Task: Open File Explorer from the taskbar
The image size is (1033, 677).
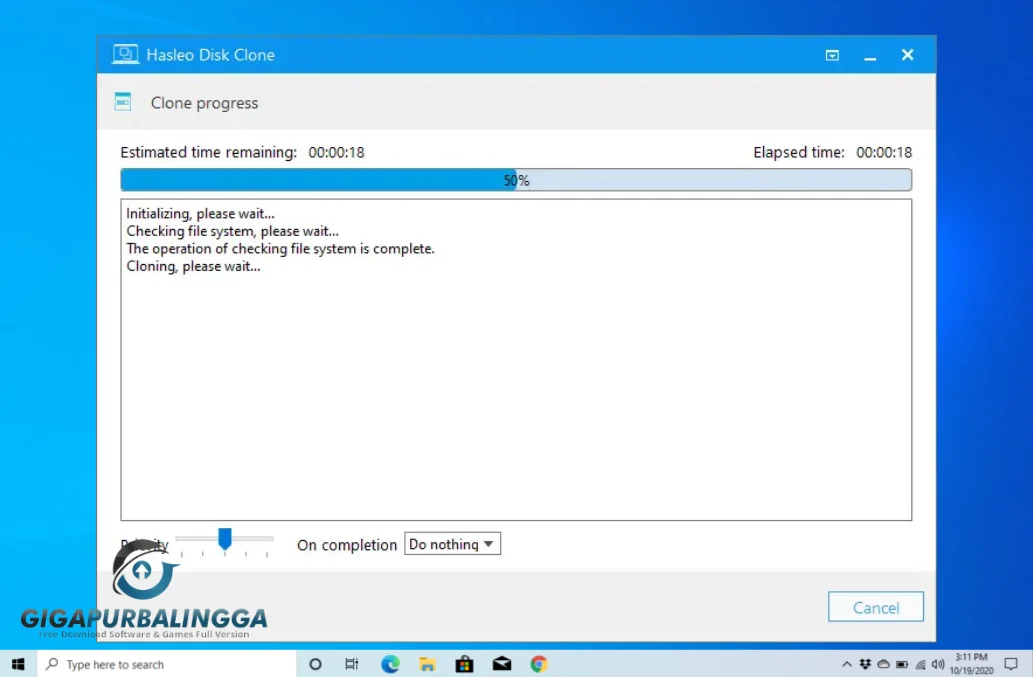Action: [x=428, y=664]
